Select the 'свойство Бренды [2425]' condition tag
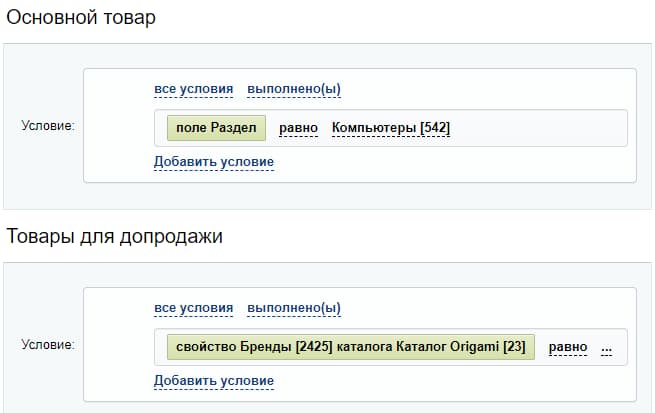This screenshot has width=655, height=413. (351, 347)
